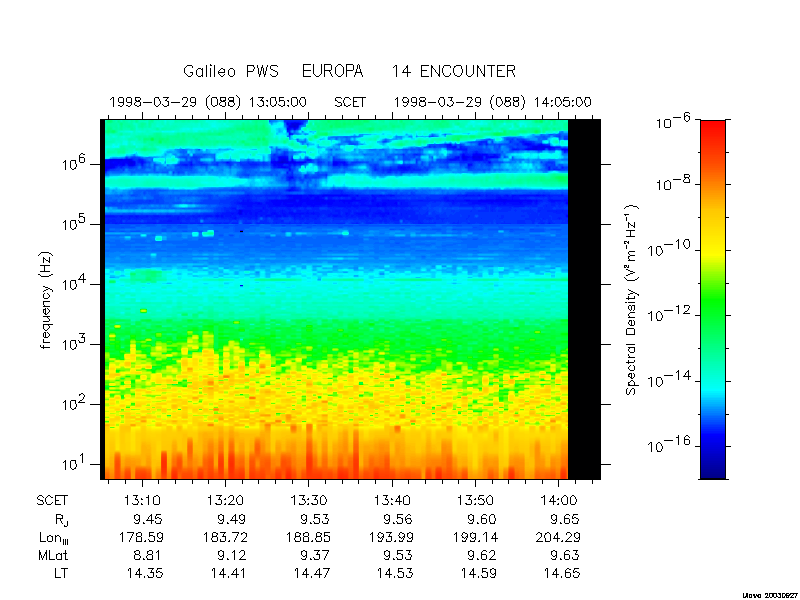Click the LT value '14.47'
This screenshot has height=600, width=800.
312,573
